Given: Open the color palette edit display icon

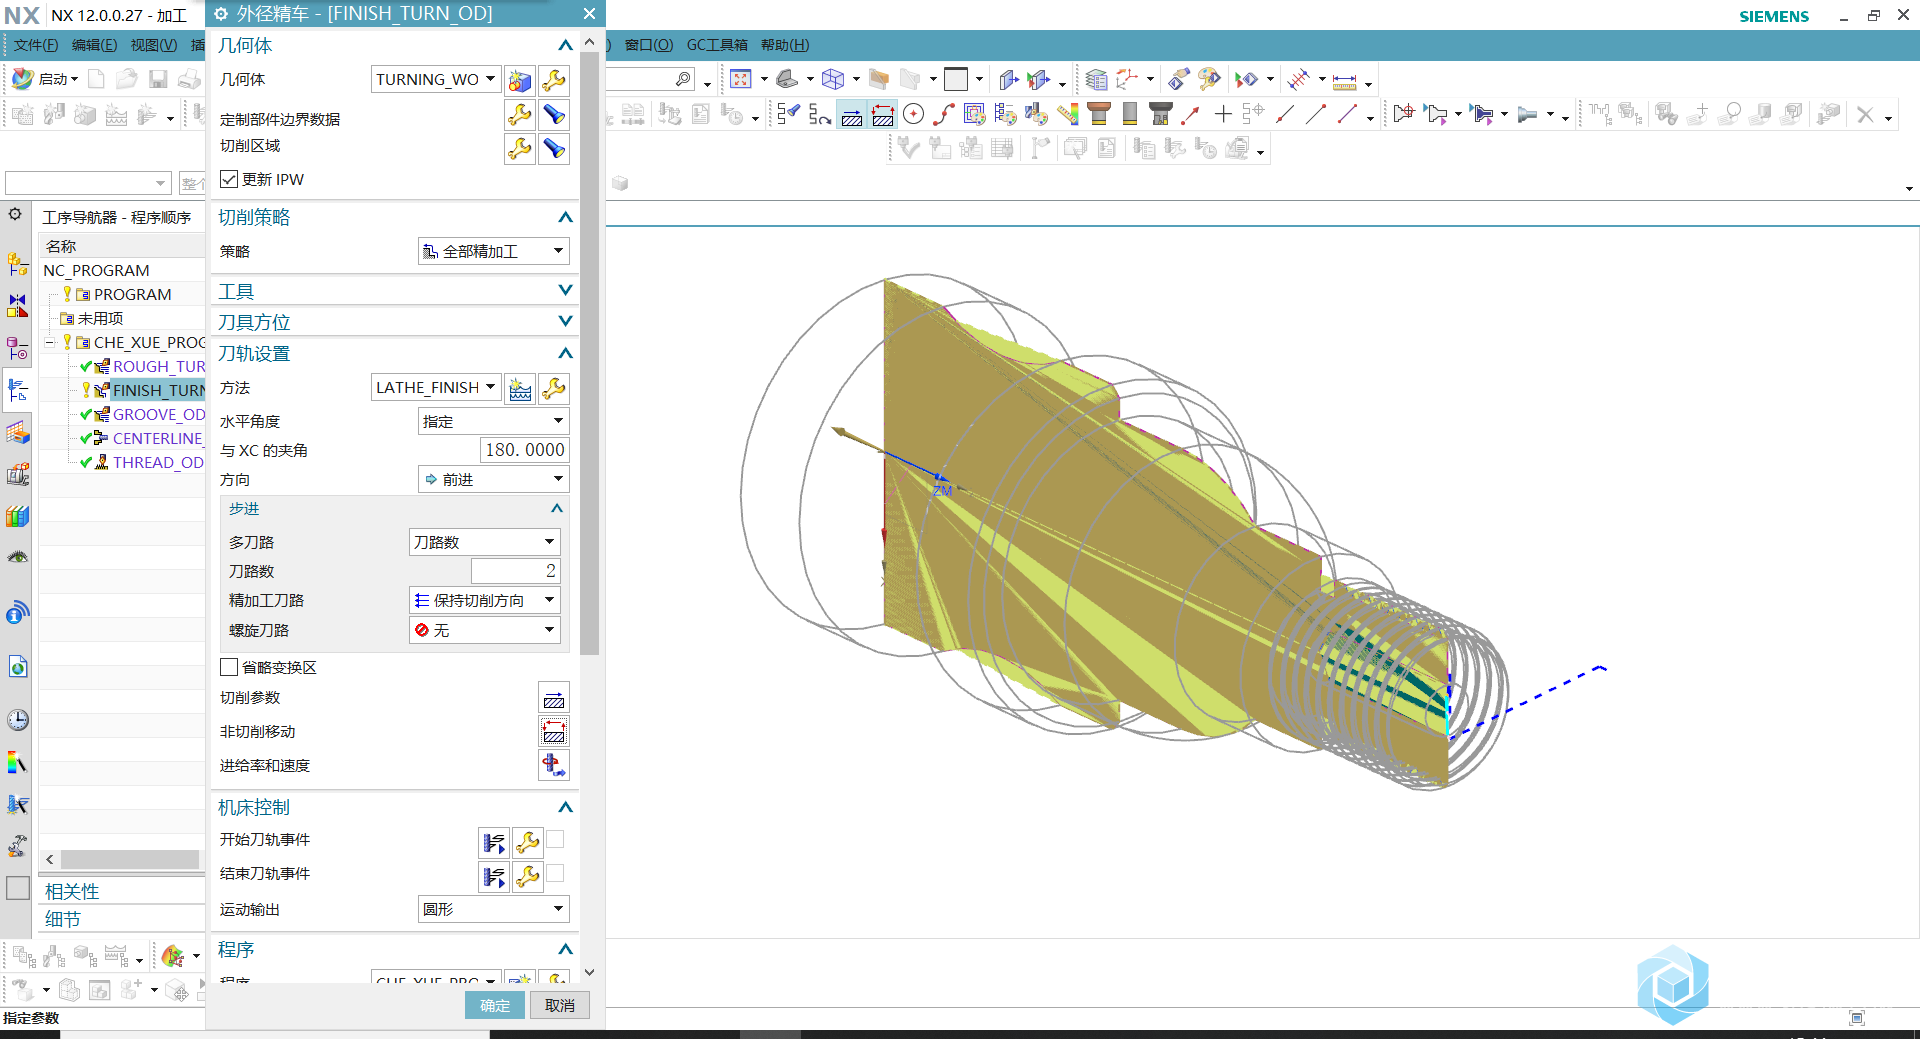Looking at the screenshot, I should pyautogui.click(x=1209, y=79).
